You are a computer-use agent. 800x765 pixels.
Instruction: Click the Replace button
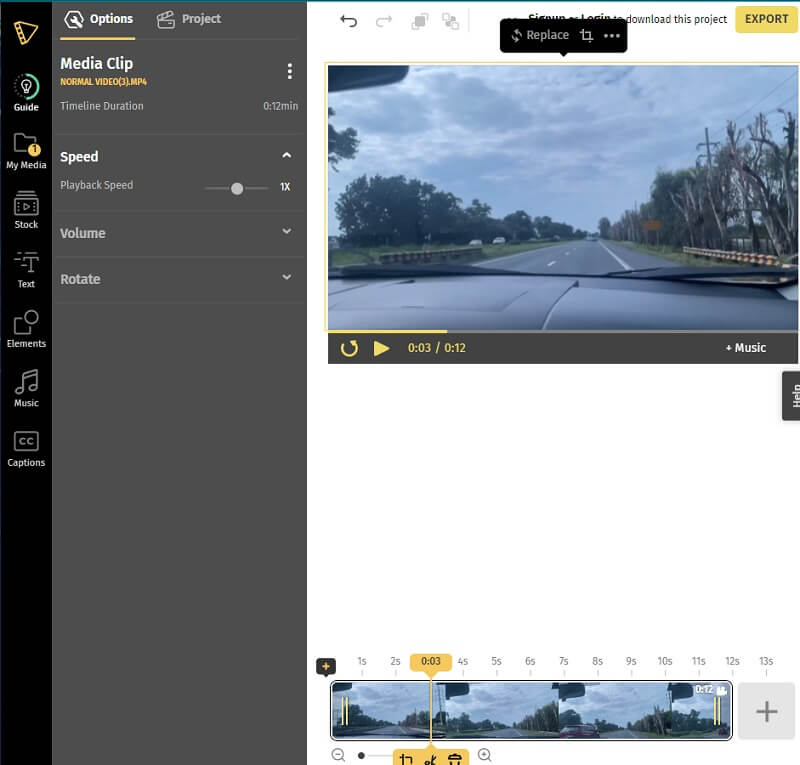pos(539,35)
